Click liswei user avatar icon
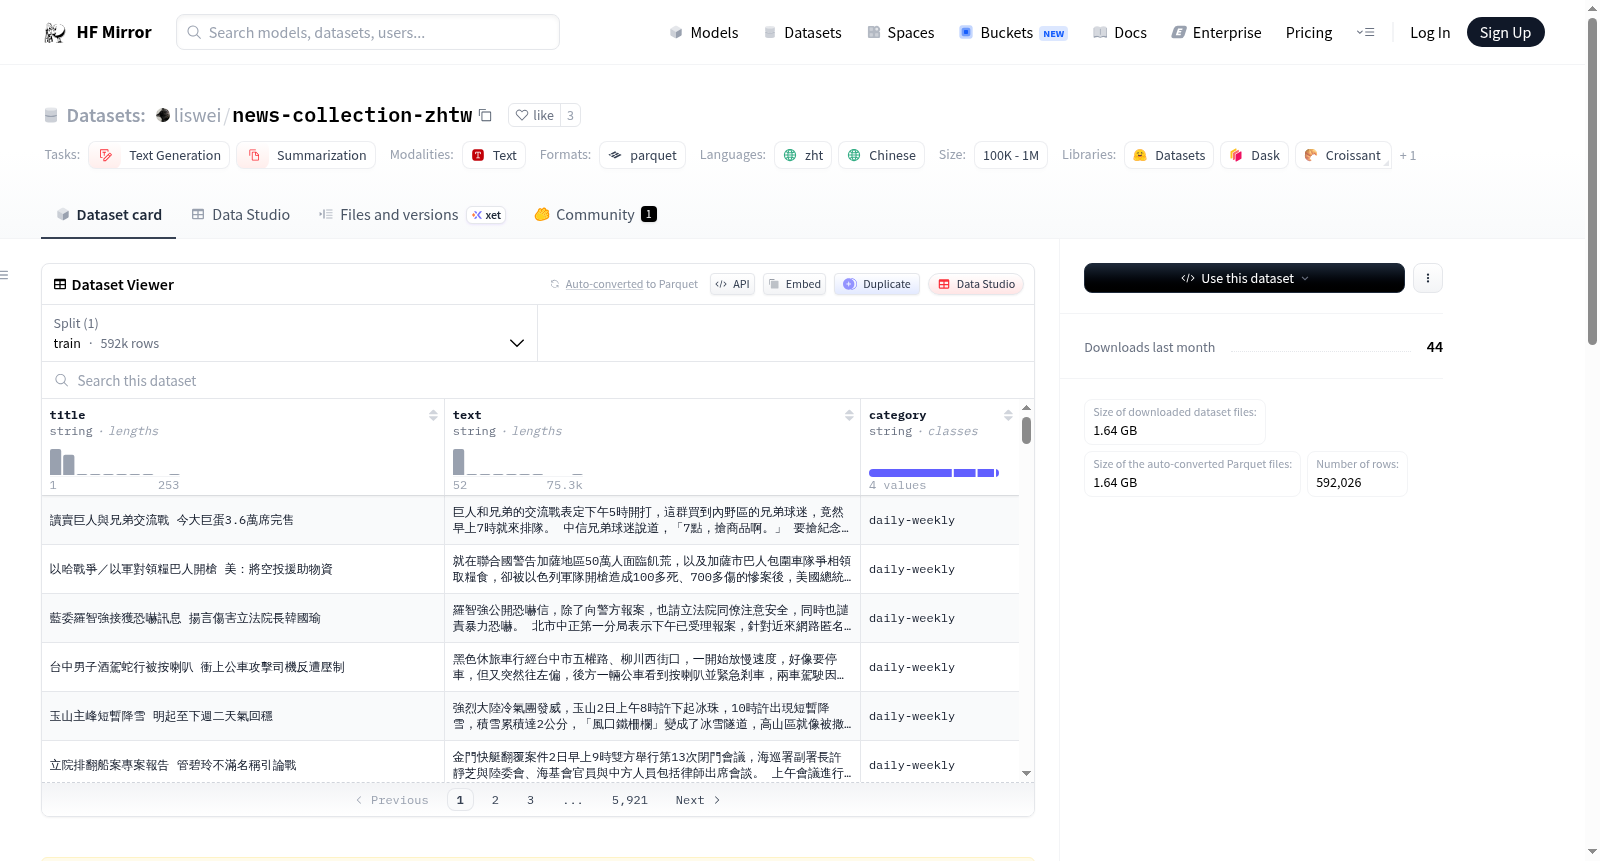This screenshot has height=861, width=1600. 163,115
